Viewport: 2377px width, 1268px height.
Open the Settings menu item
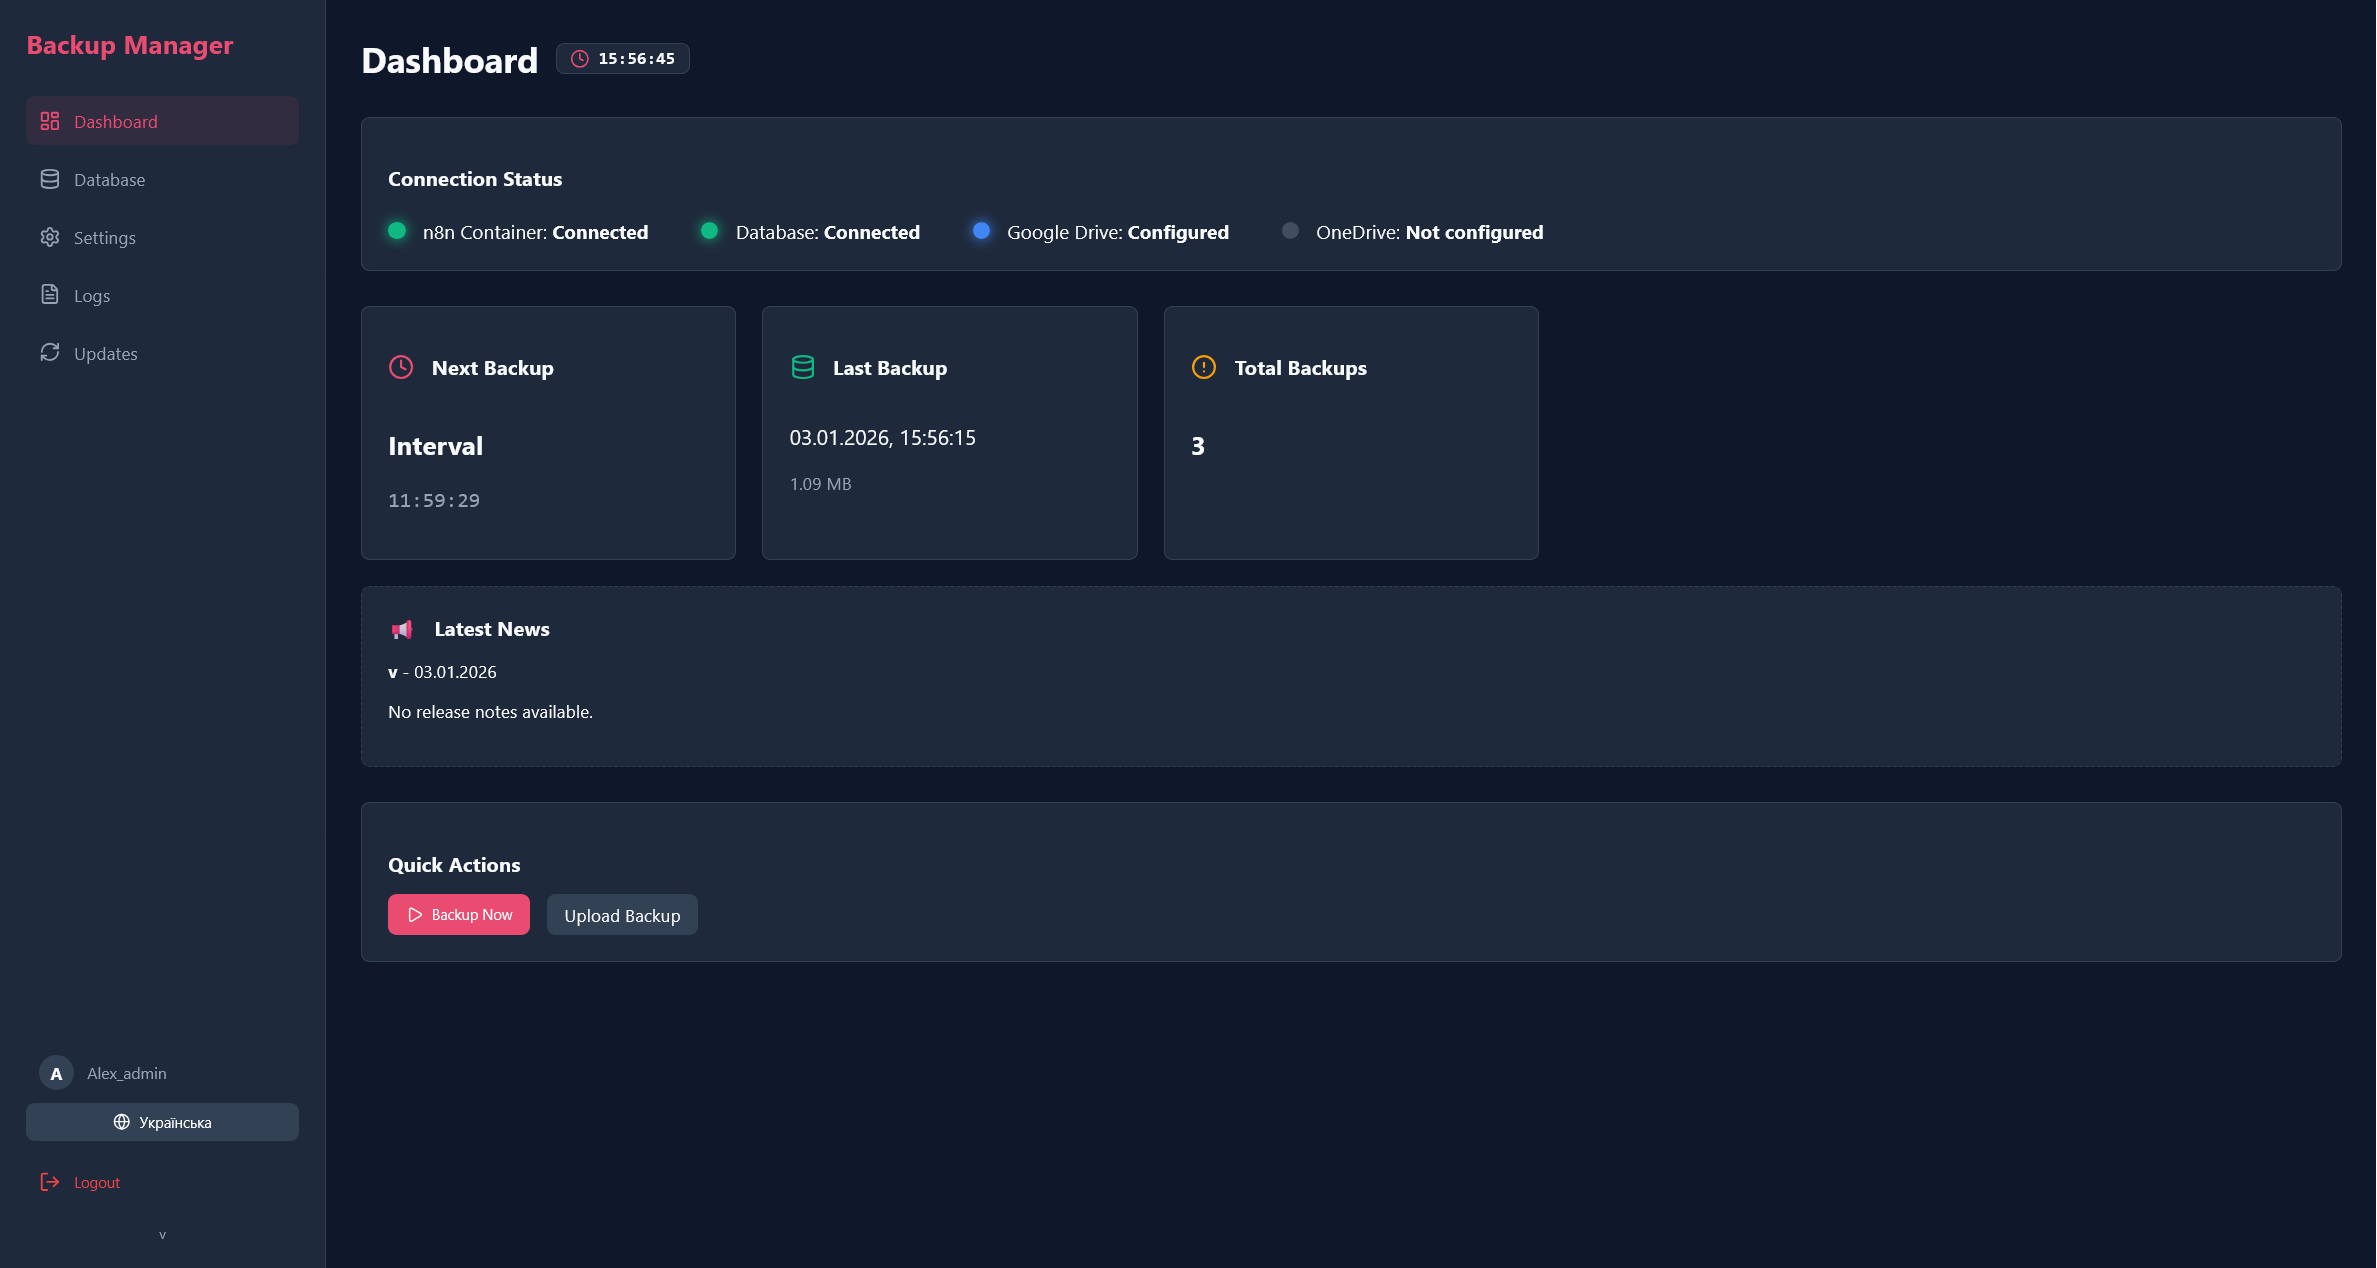(x=104, y=238)
